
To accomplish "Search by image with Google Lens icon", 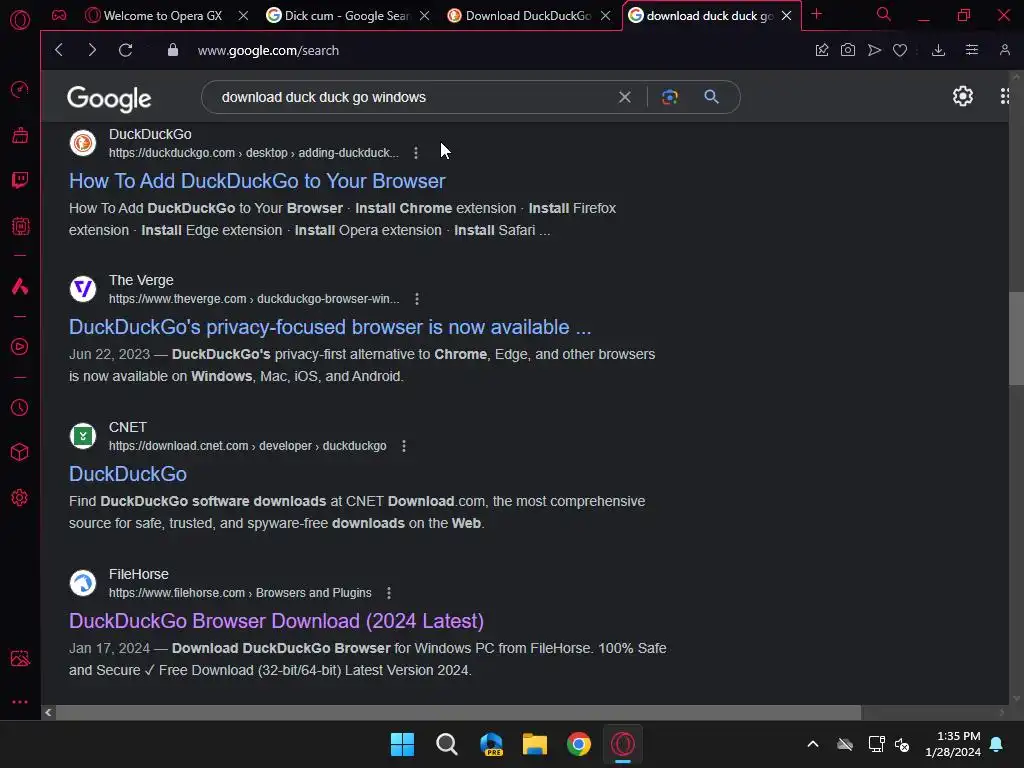I will point(669,97).
